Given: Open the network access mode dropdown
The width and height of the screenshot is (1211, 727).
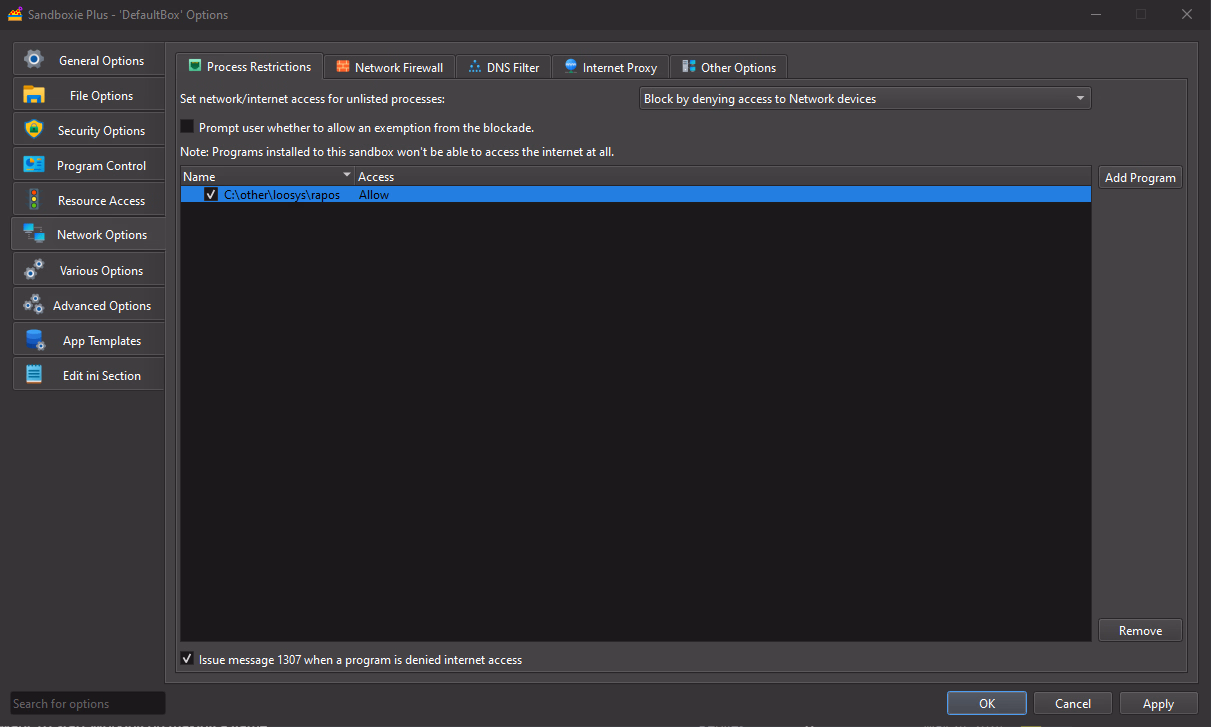Looking at the screenshot, I should point(864,98).
